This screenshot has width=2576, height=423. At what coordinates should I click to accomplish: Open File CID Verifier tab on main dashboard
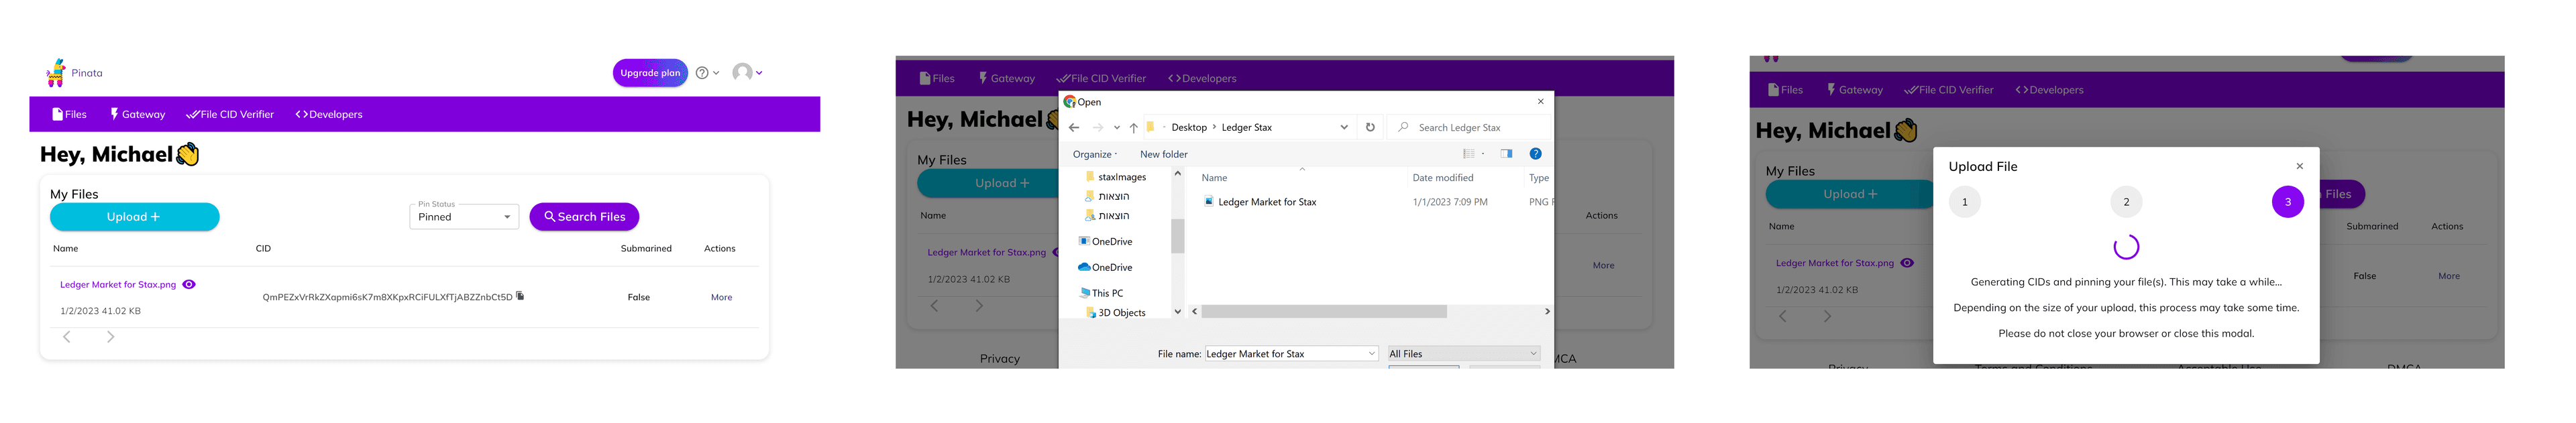[x=230, y=114]
